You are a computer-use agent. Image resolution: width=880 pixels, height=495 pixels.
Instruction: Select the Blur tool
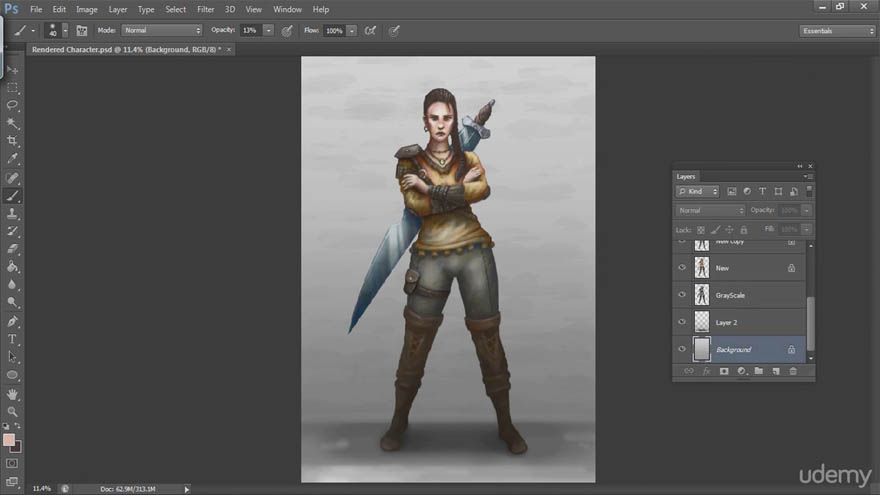(x=12, y=285)
